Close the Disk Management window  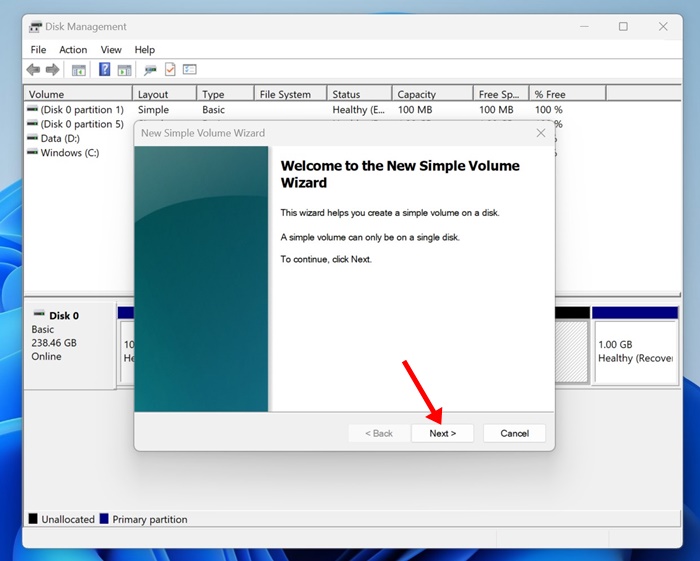tap(663, 27)
